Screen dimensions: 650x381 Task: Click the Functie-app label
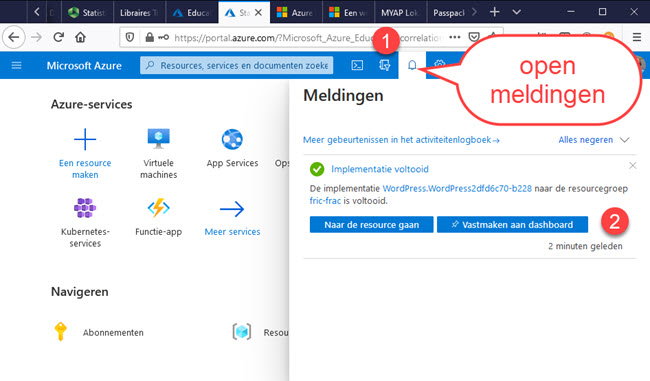[158, 232]
